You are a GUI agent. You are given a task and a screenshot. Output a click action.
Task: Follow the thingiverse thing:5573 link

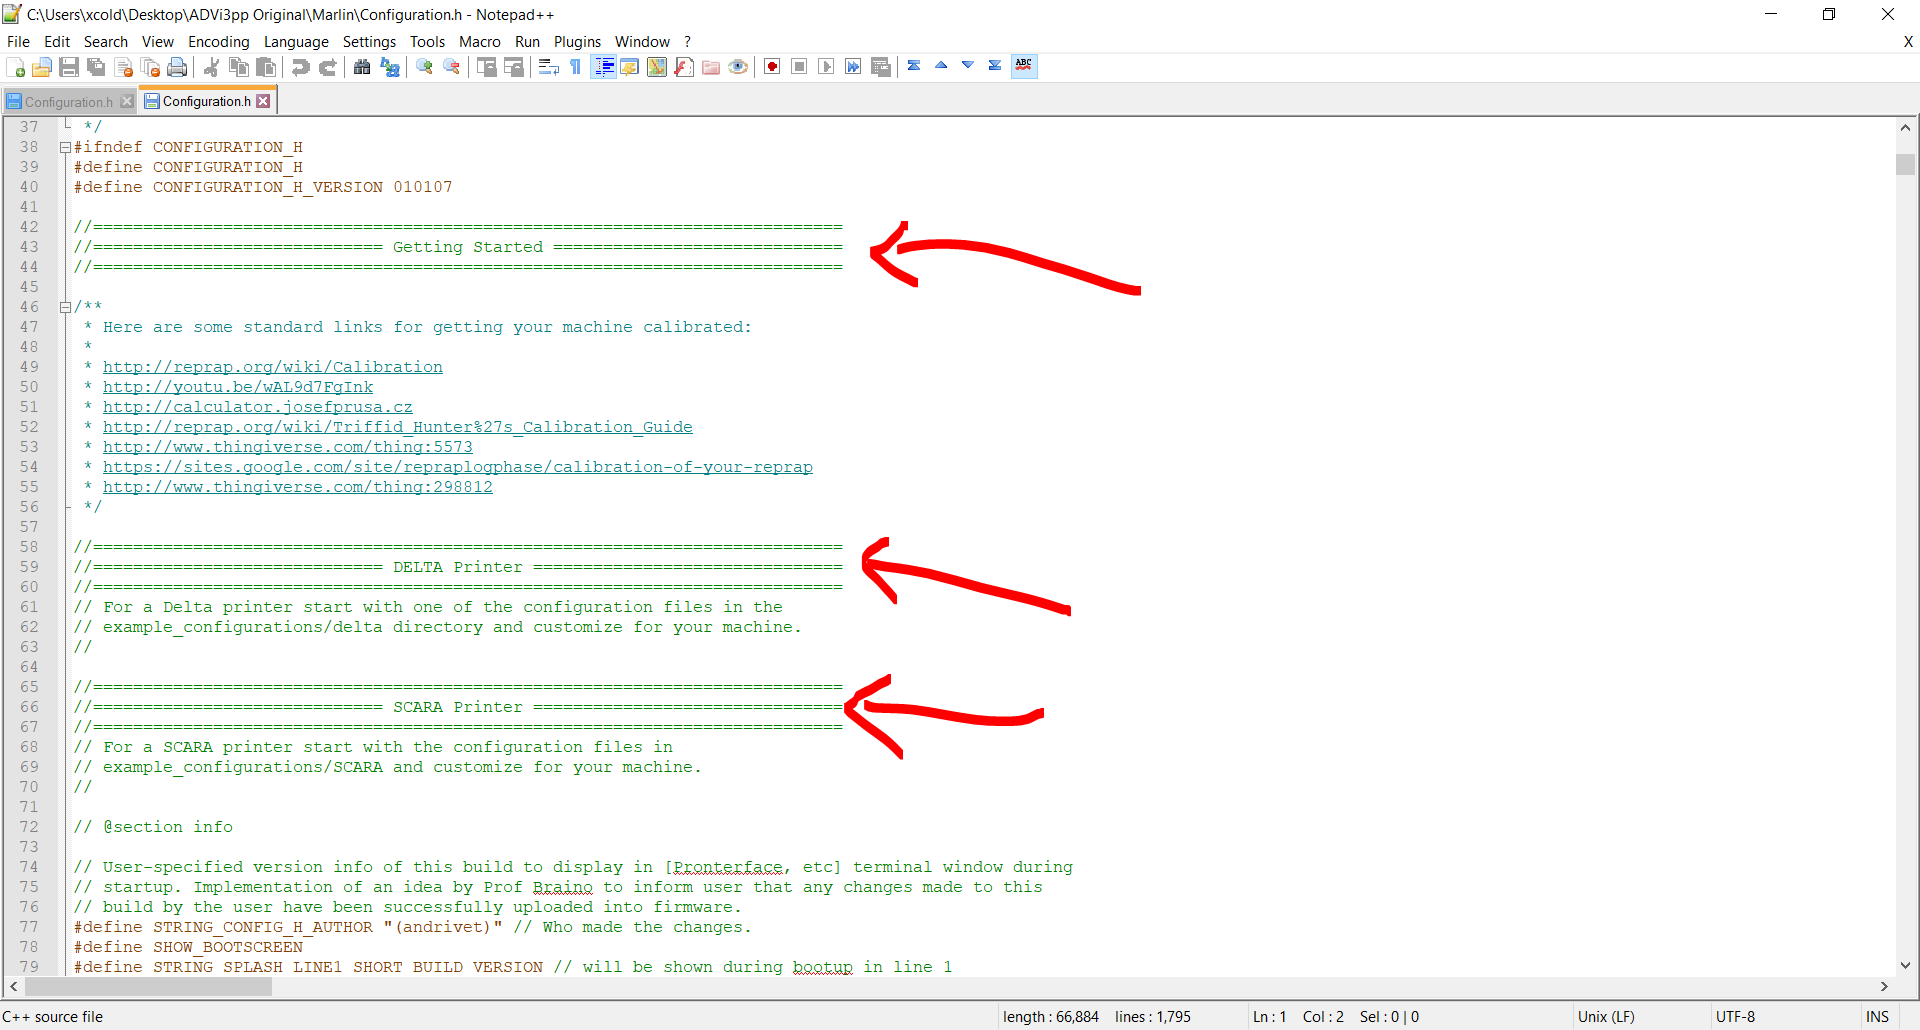tap(288, 447)
